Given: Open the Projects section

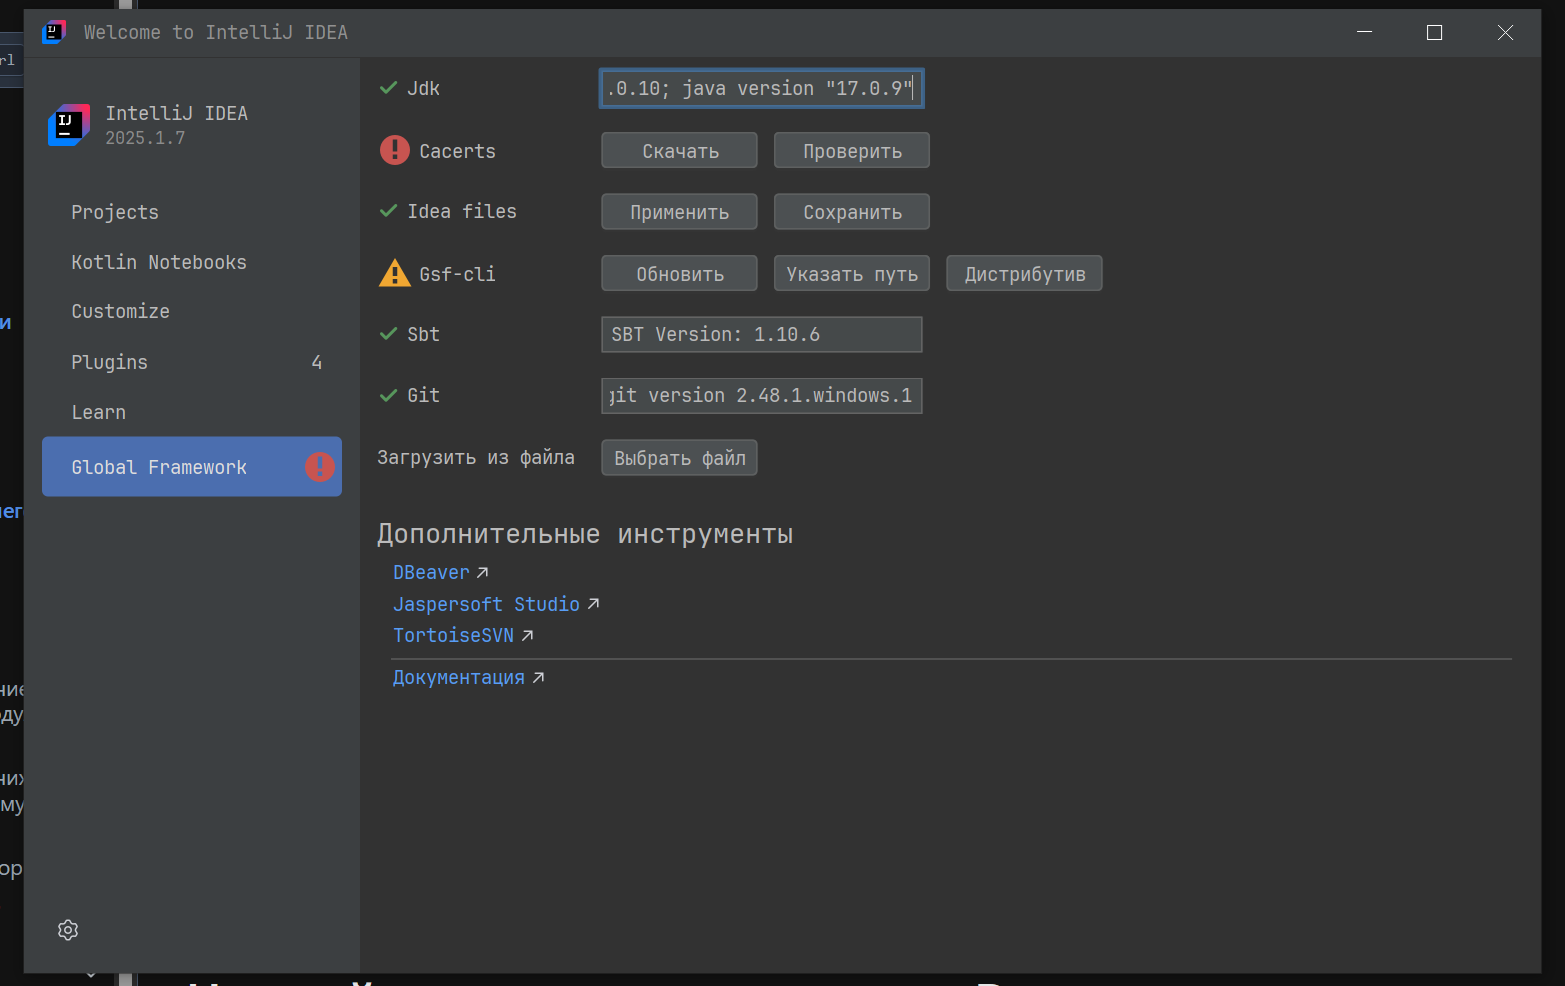Looking at the screenshot, I should (115, 212).
